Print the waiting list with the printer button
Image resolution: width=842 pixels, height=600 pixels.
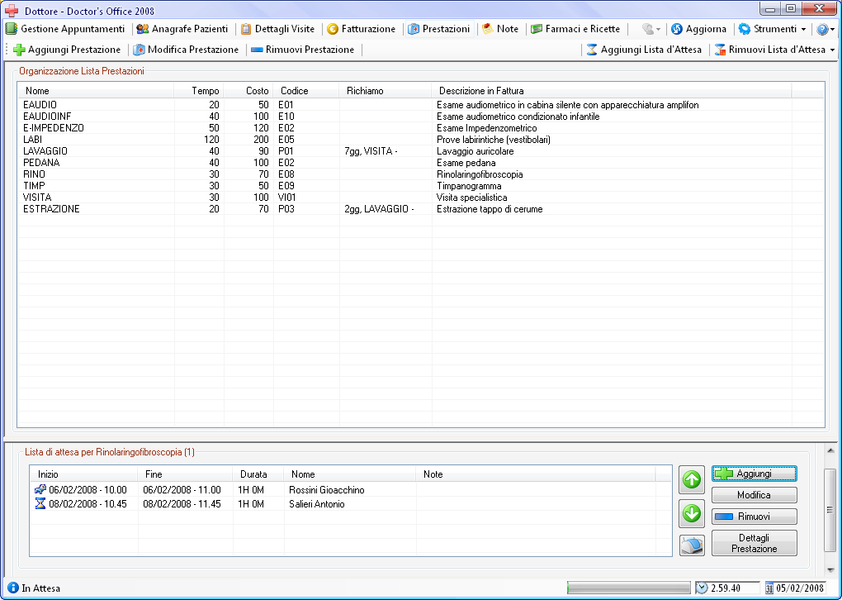coord(692,545)
